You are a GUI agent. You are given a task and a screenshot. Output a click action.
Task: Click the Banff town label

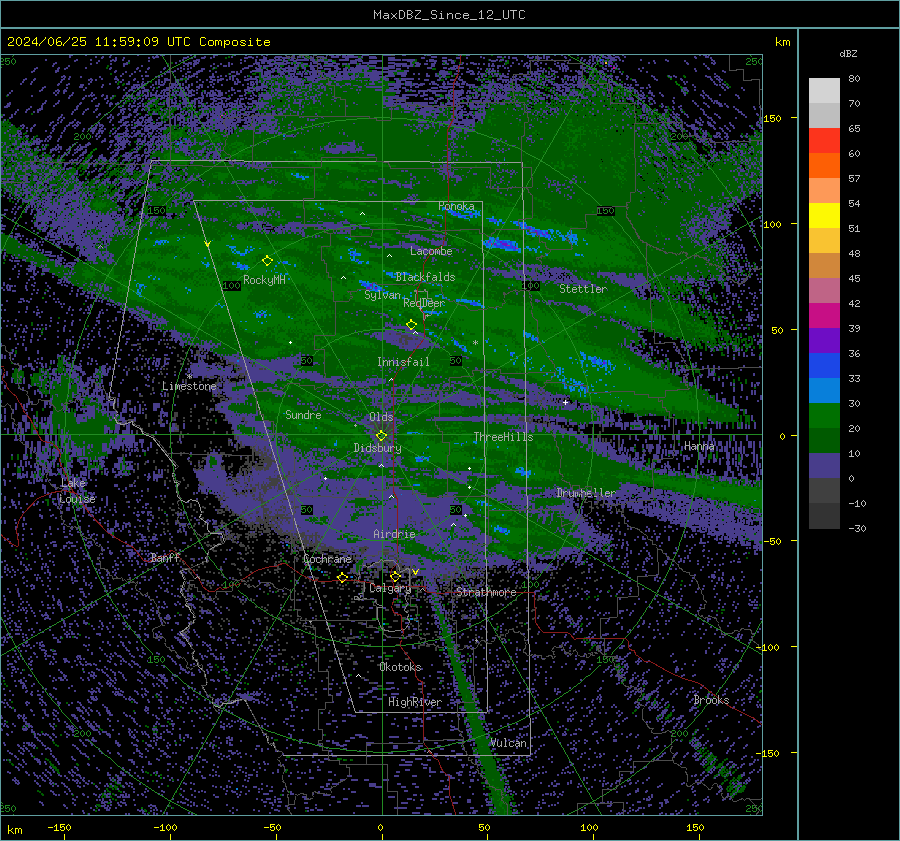[x=165, y=558]
